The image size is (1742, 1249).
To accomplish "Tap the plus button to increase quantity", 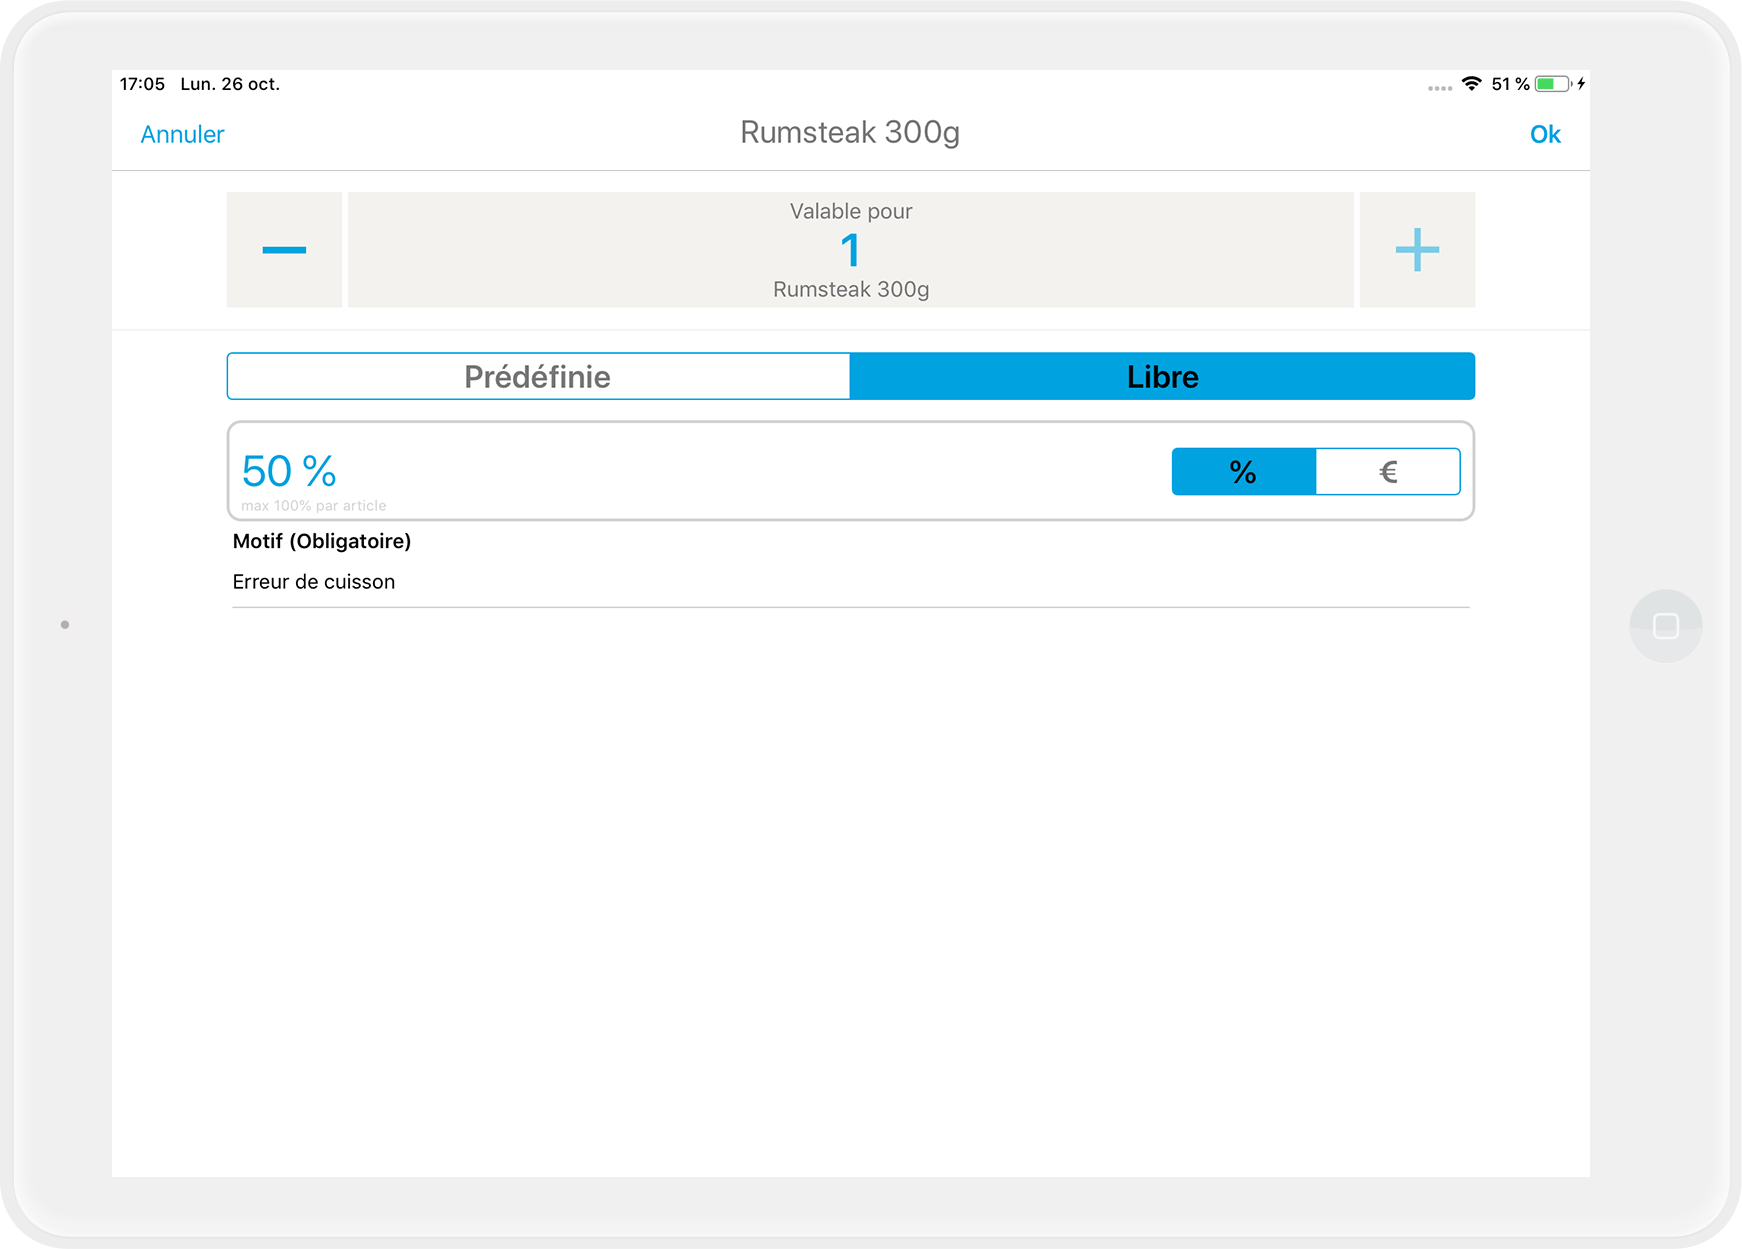I will click(x=1417, y=250).
